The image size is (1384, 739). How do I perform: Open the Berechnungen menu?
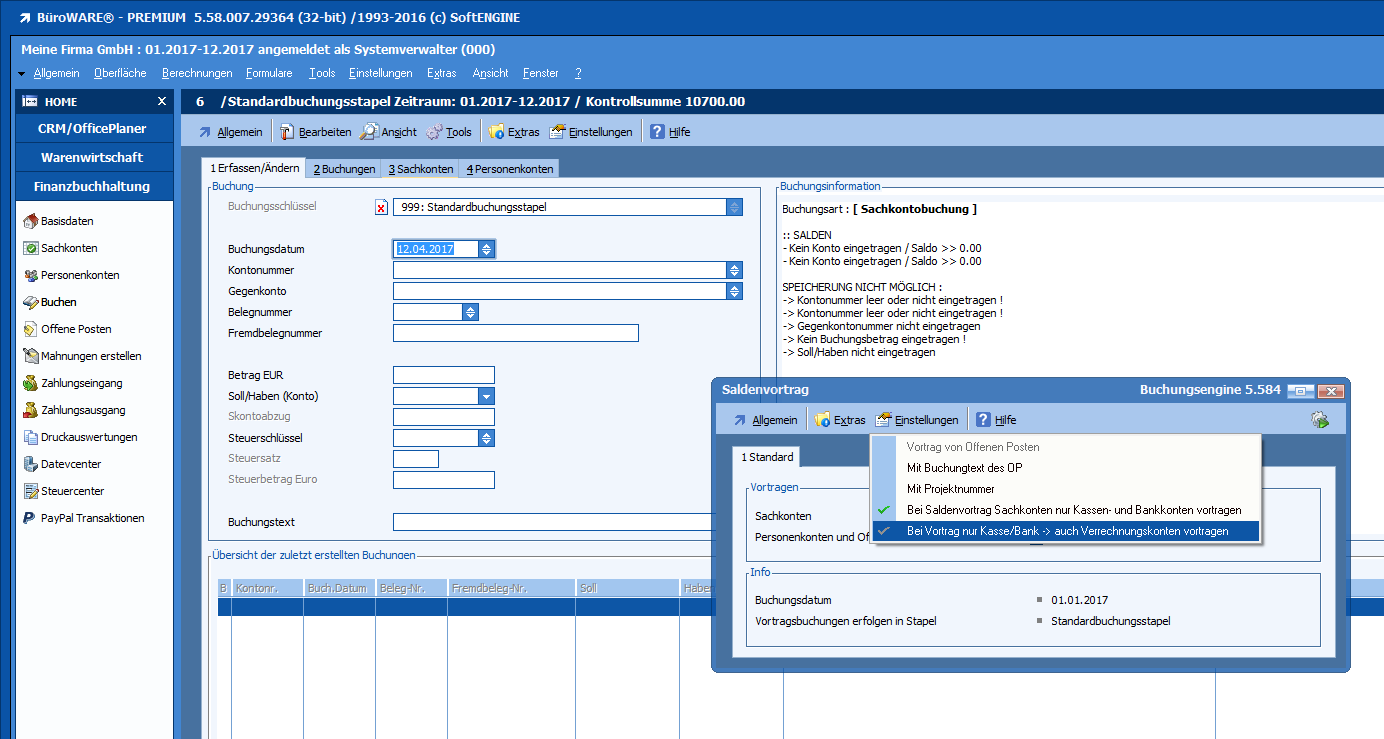click(197, 73)
